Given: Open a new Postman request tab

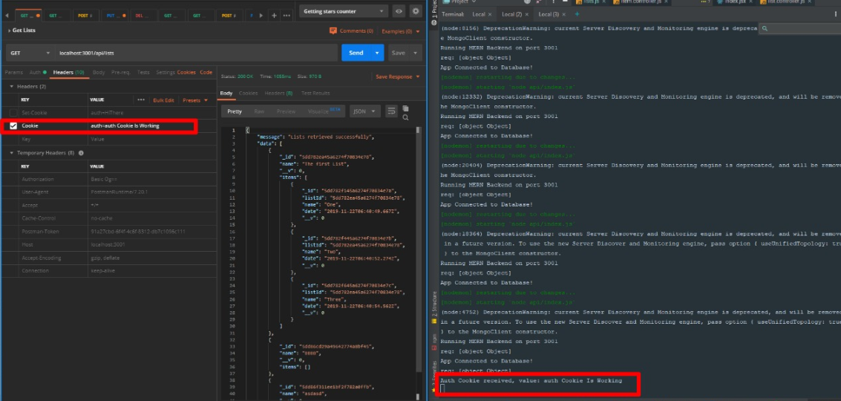Looking at the screenshot, I should pyautogui.click(x=274, y=16).
